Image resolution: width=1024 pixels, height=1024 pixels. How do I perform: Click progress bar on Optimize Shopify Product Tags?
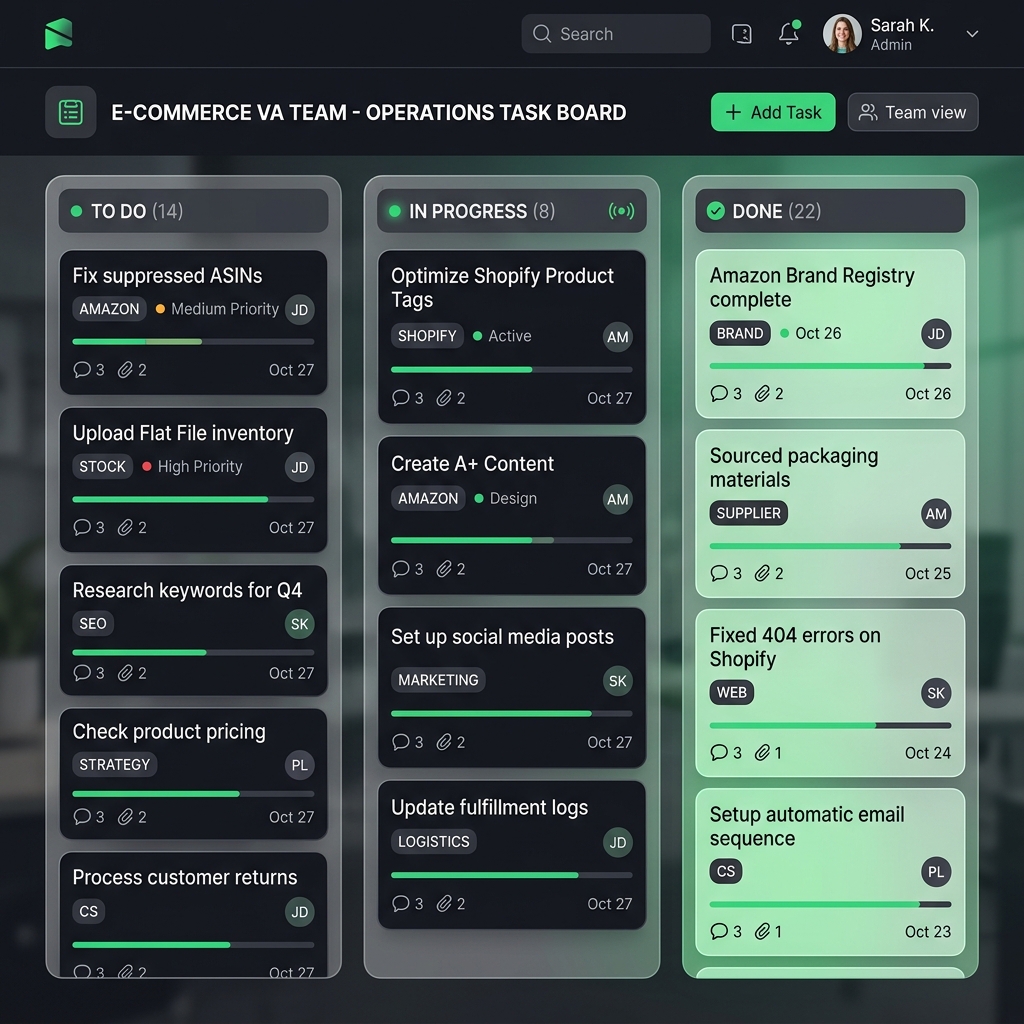point(511,370)
